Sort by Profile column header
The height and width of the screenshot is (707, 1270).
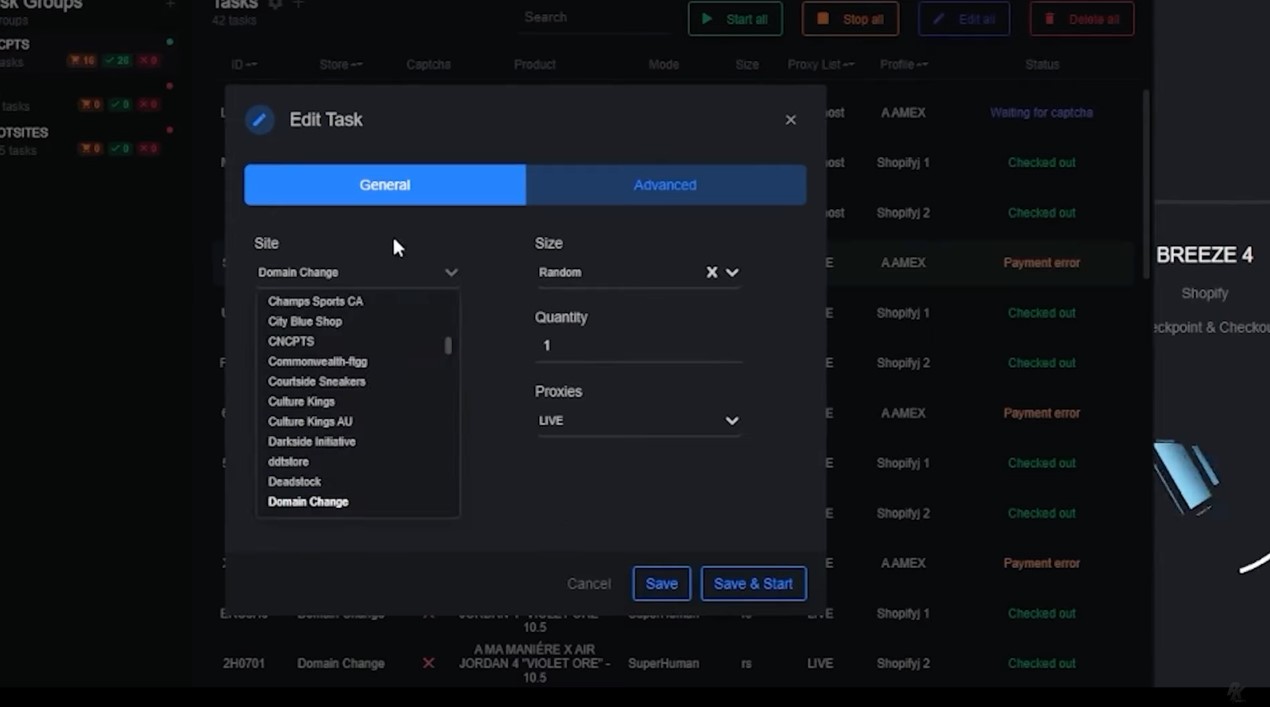904,64
